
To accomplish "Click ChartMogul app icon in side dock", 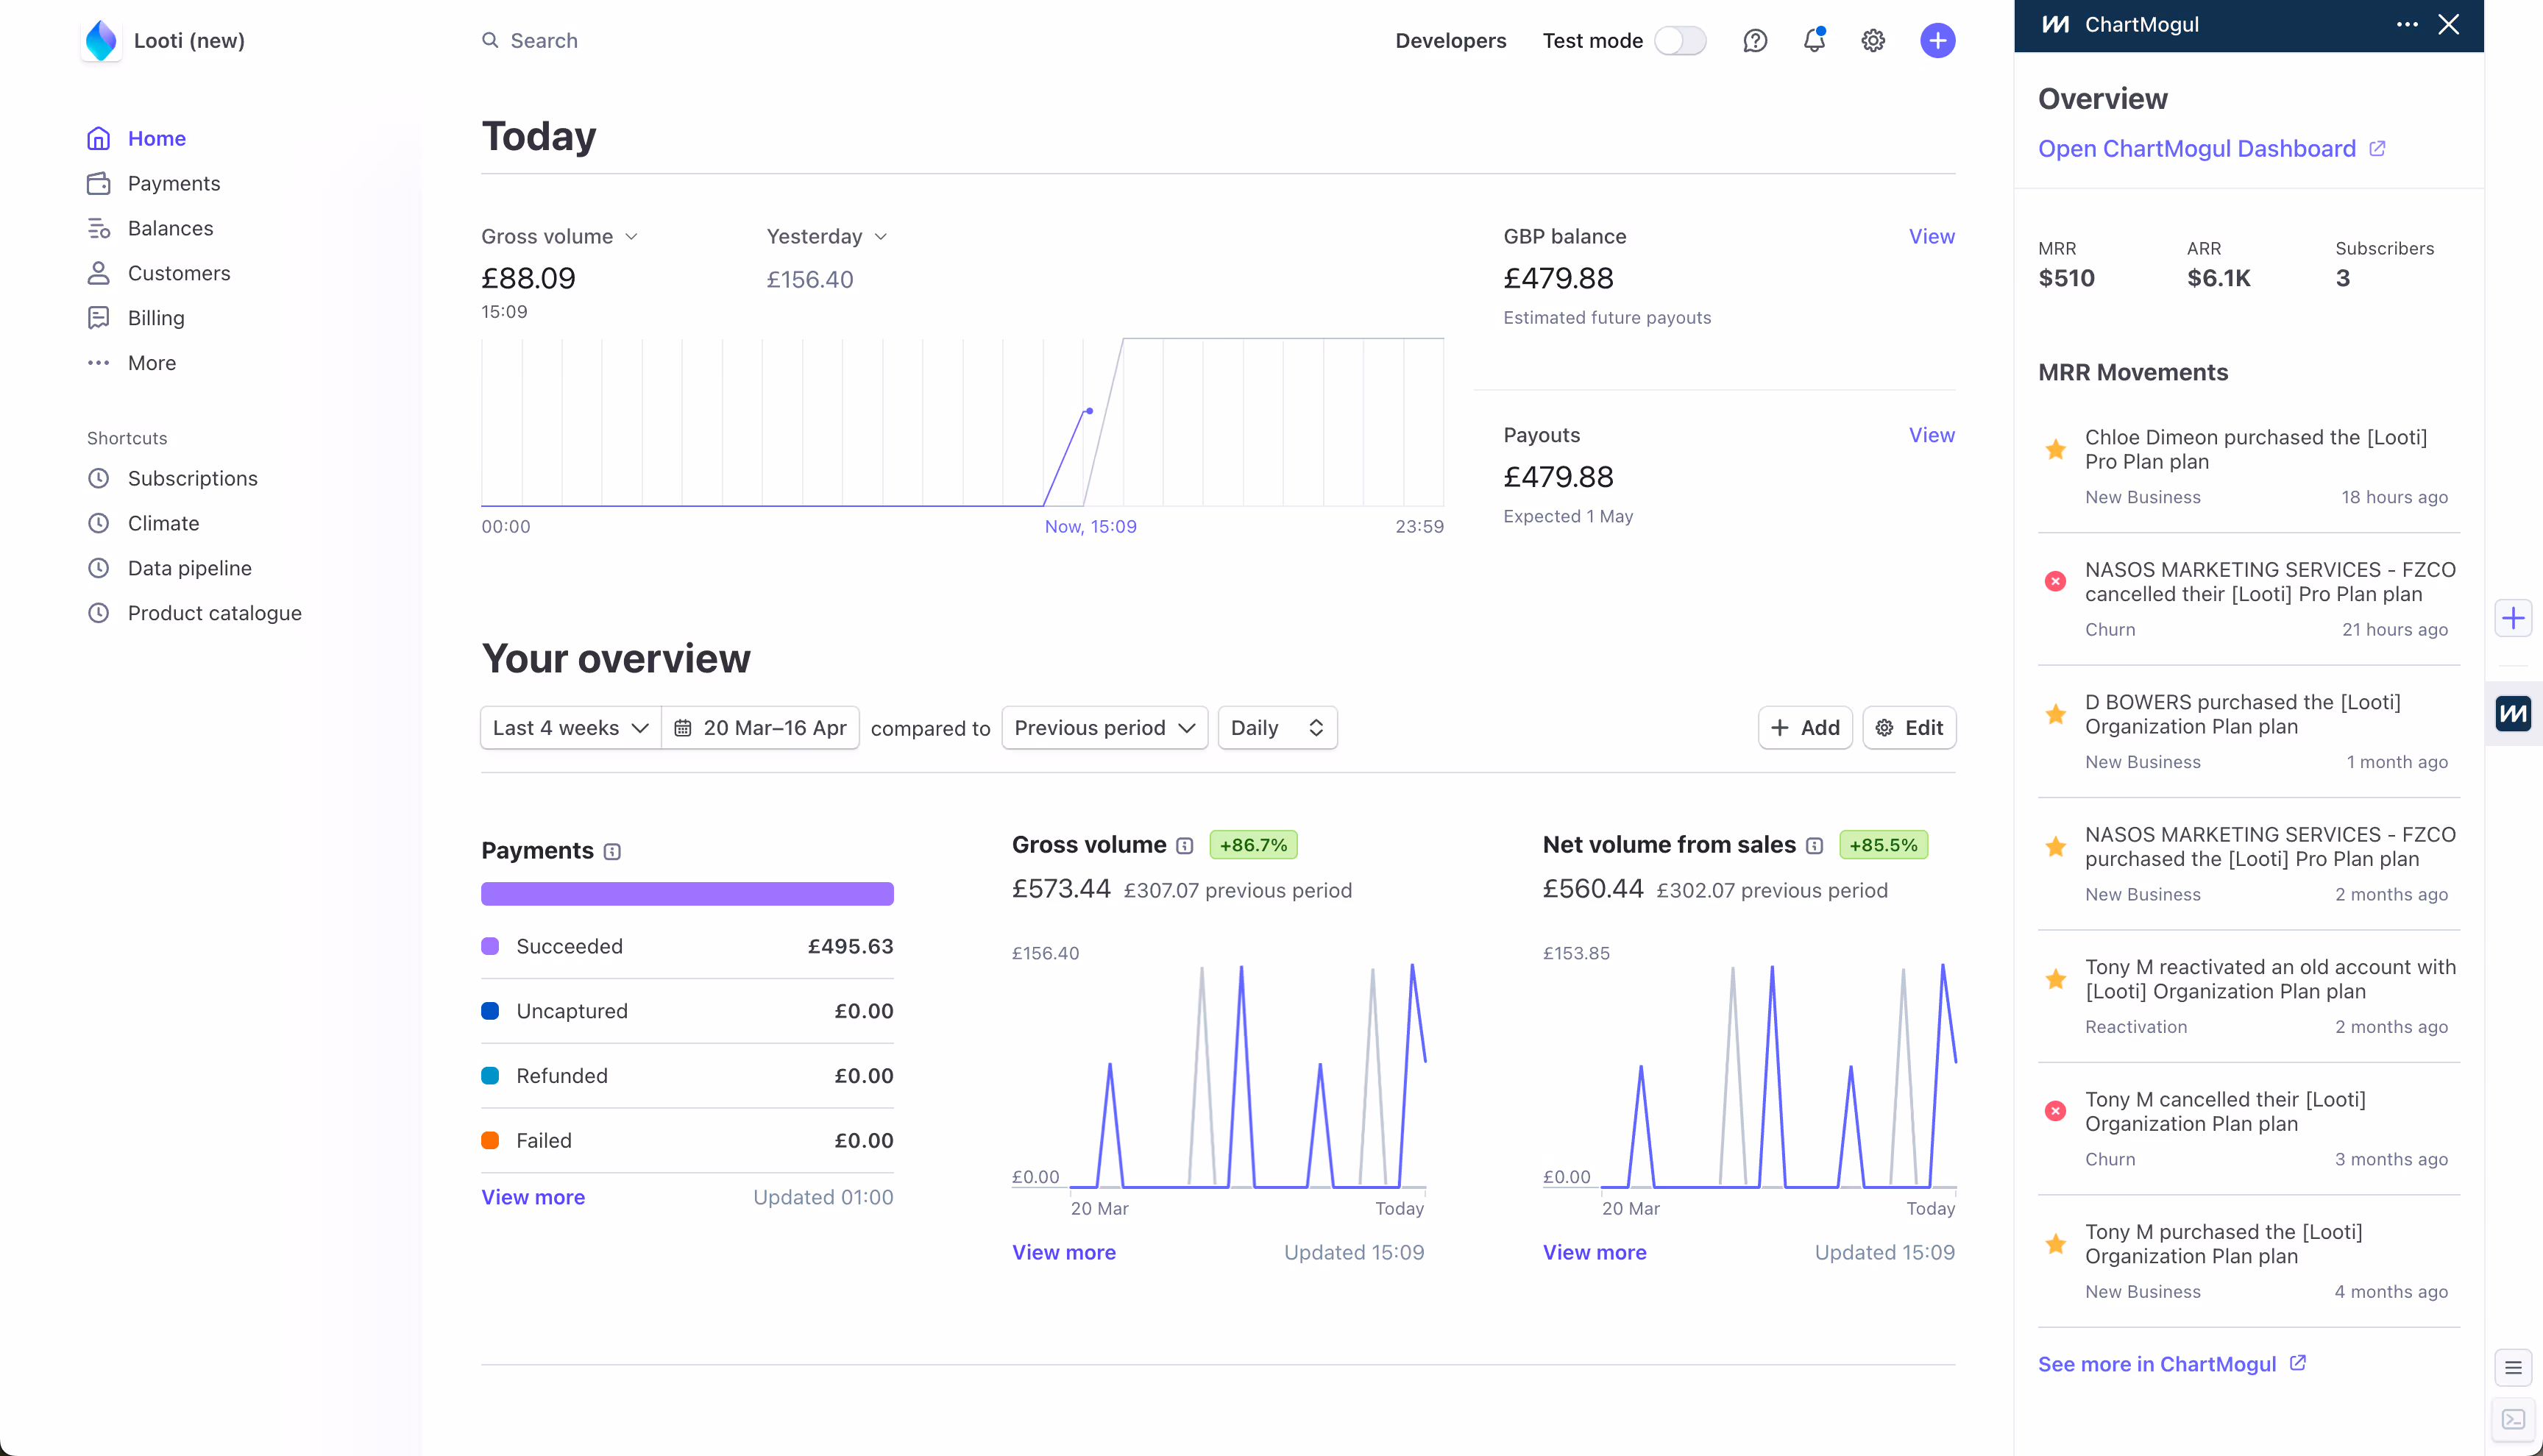I will tap(2513, 714).
